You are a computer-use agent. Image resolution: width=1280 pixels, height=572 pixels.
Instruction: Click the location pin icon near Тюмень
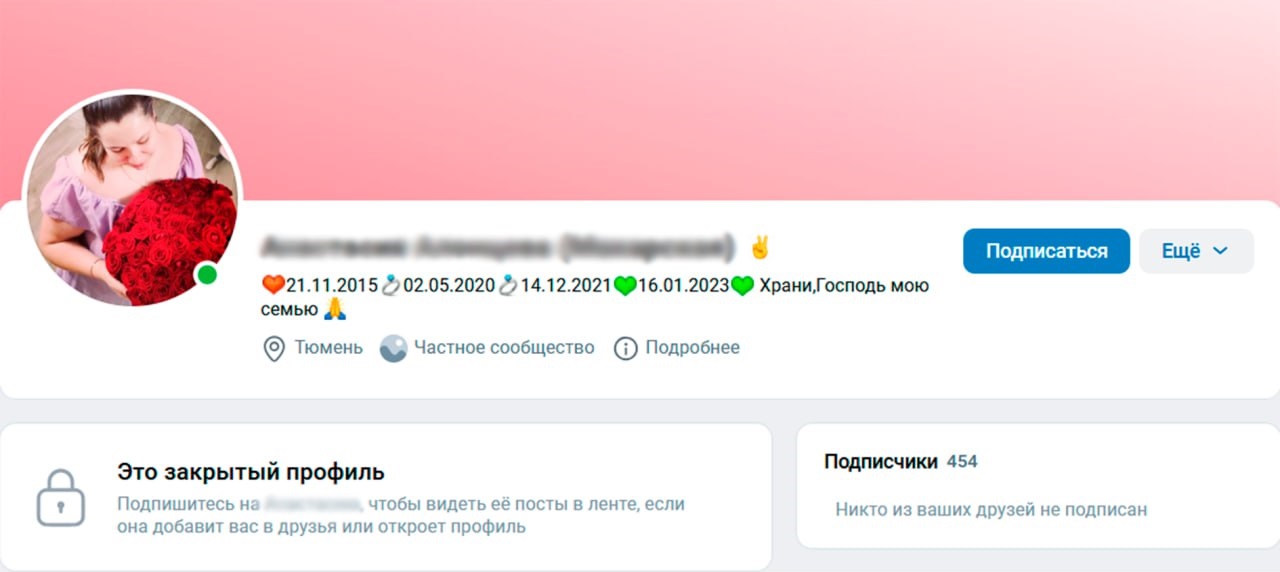pyautogui.click(x=273, y=348)
